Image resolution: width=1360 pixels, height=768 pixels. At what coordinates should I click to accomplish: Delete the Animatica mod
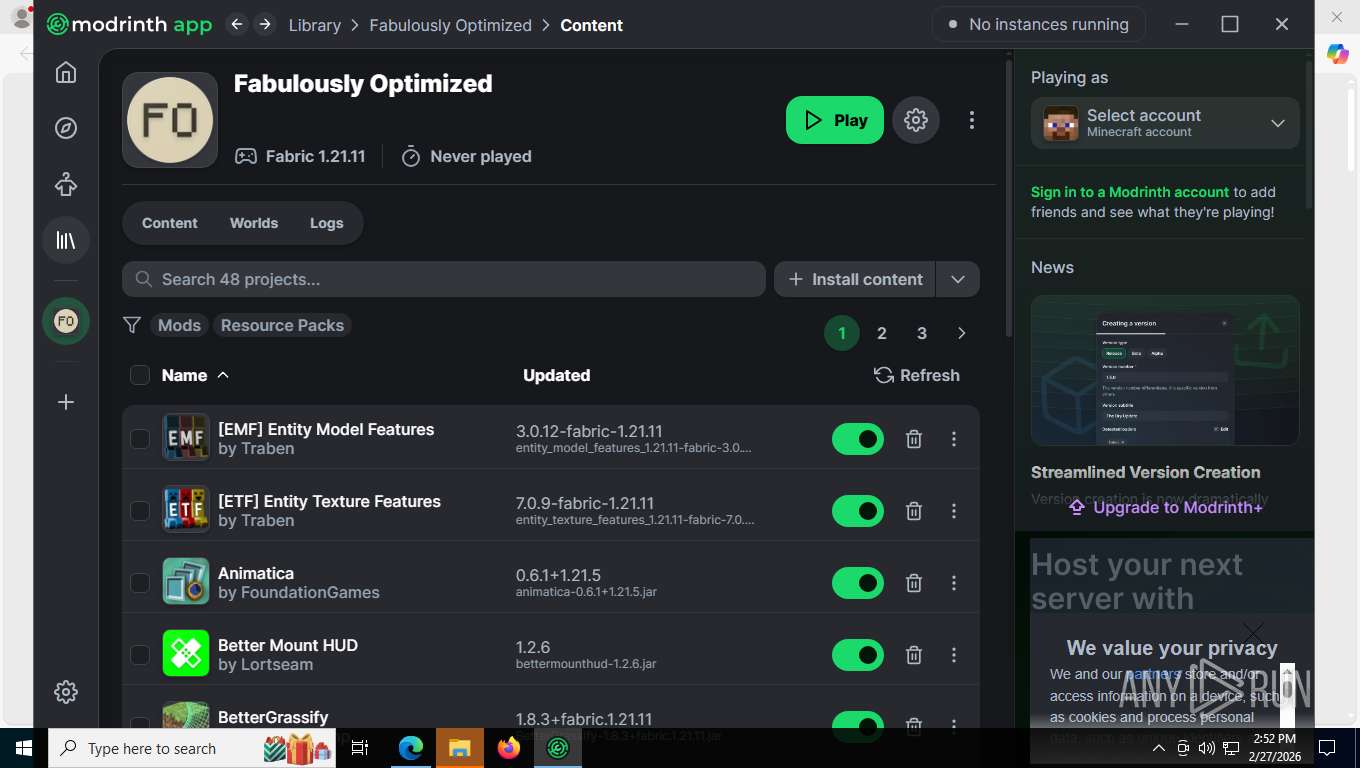pyautogui.click(x=914, y=583)
